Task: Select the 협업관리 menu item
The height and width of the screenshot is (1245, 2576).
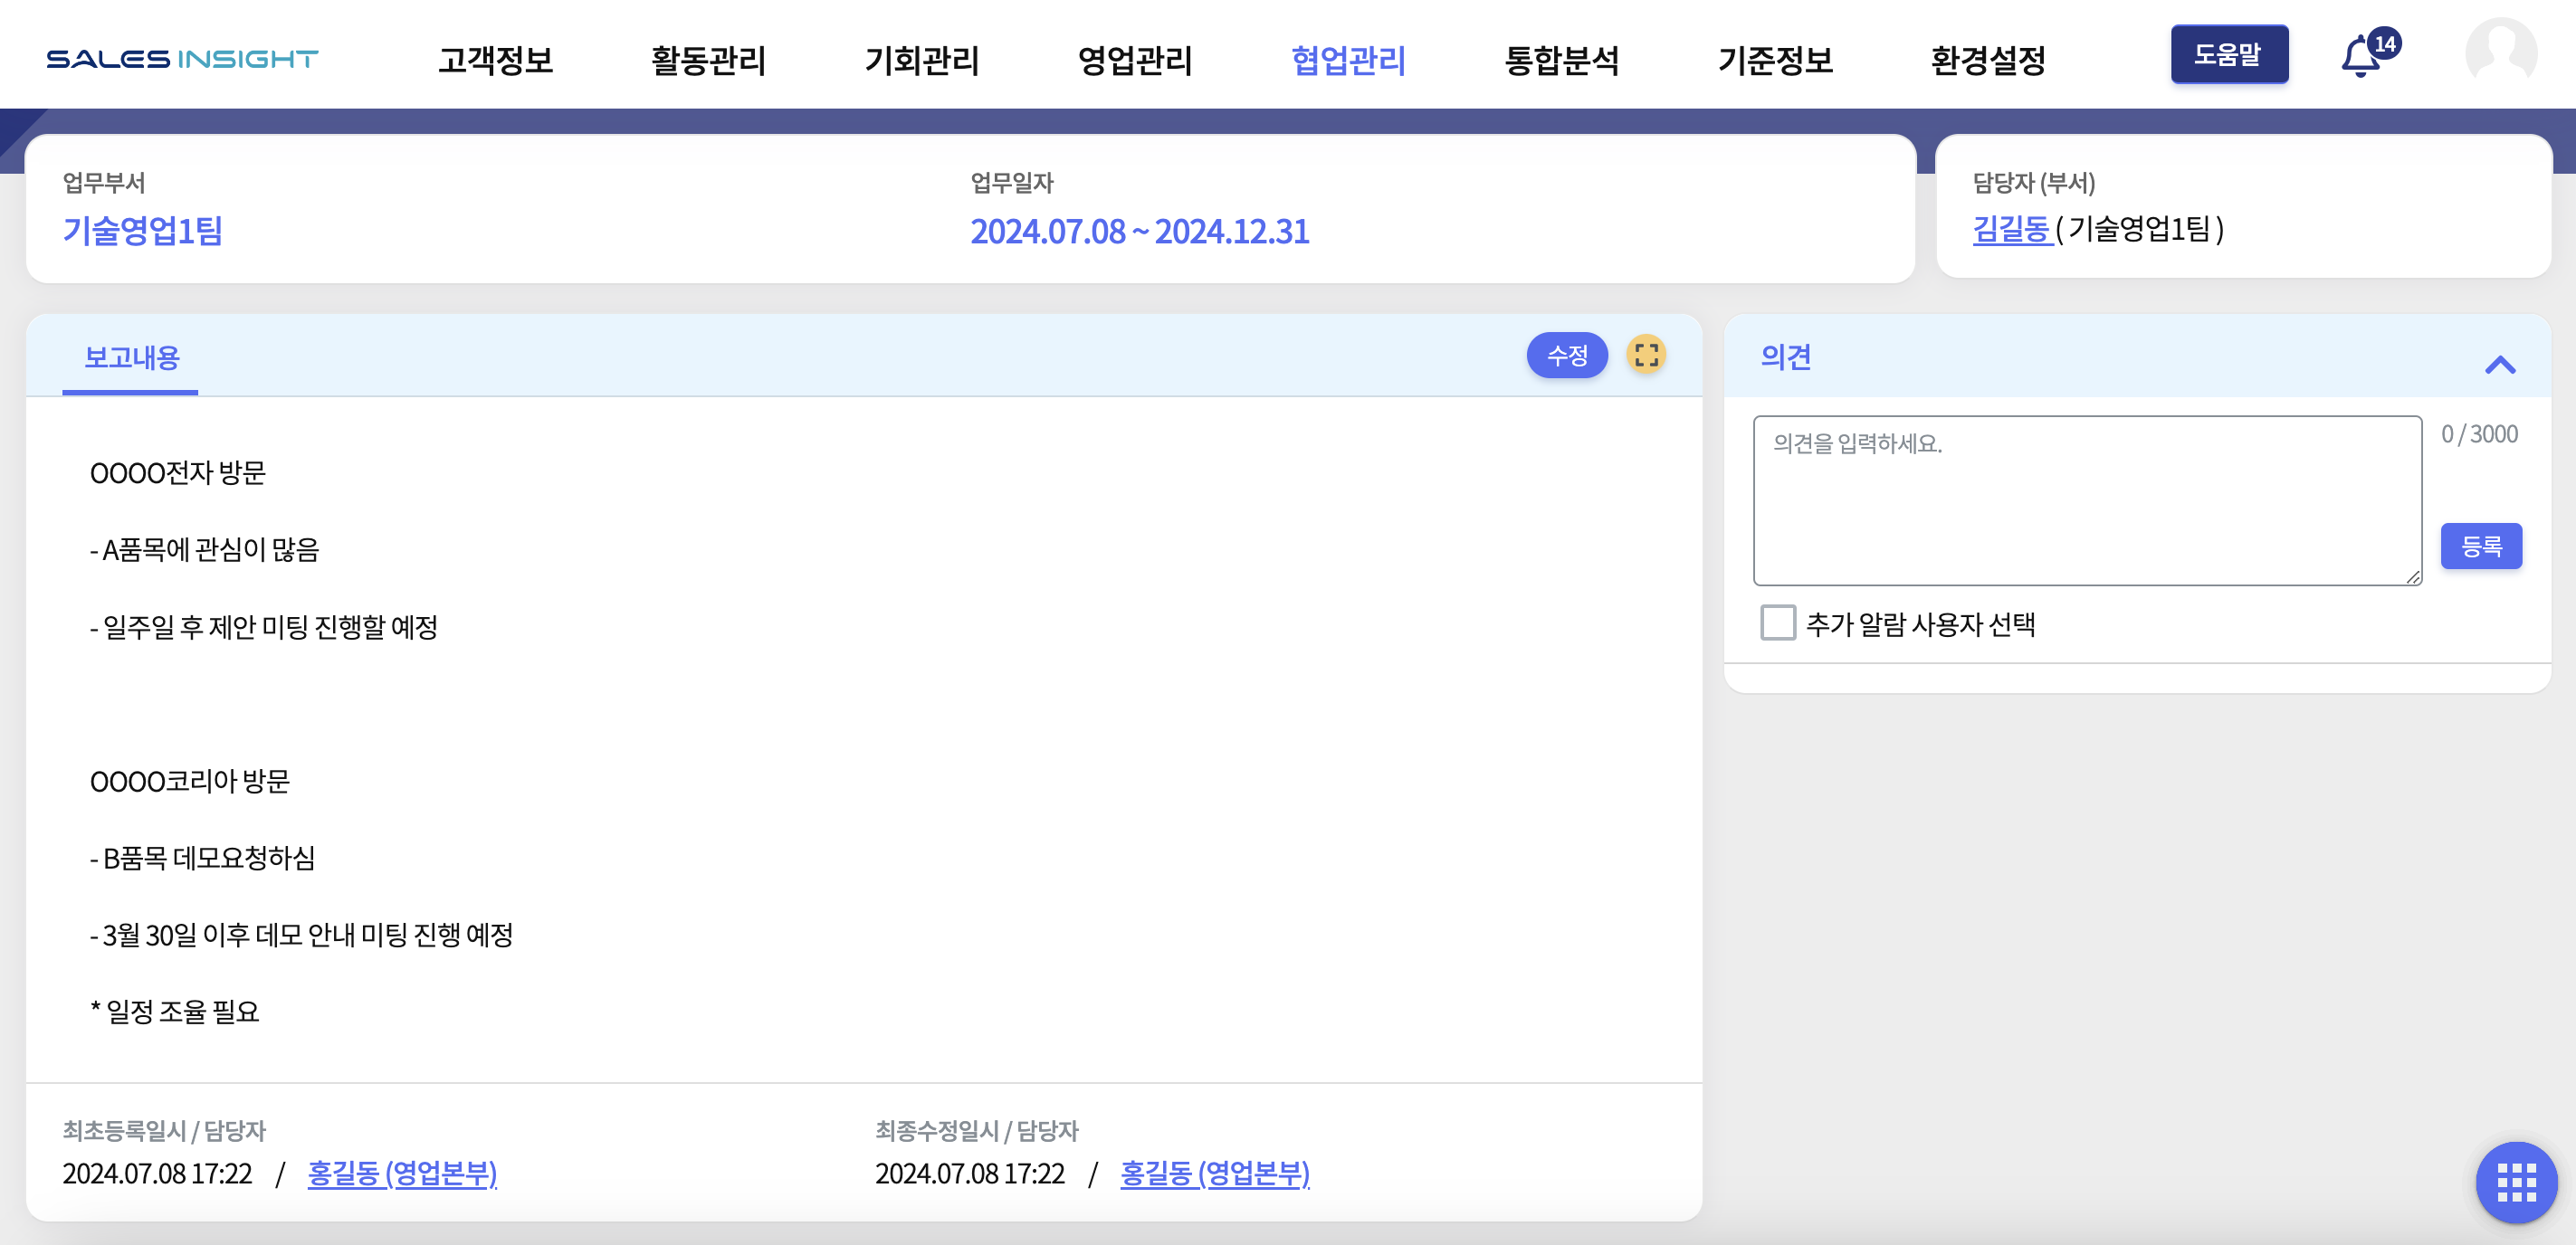Action: (x=1348, y=60)
